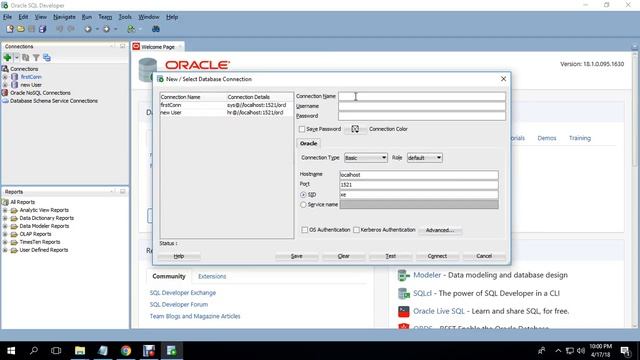The image size is (640, 360).
Task: Open the notification center icon
Action: click(625, 351)
